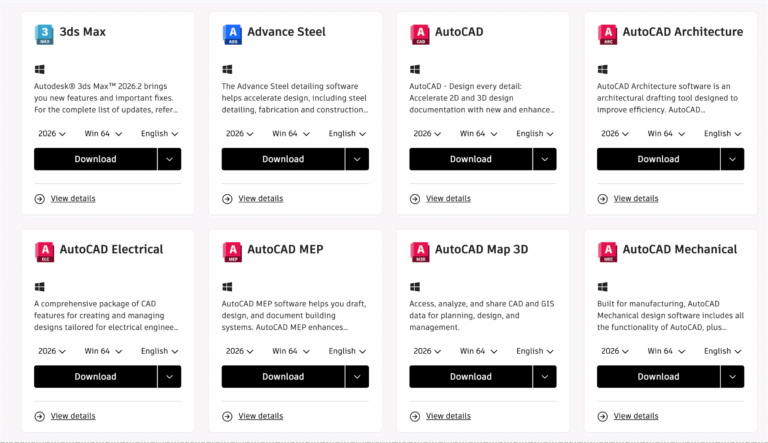The width and height of the screenshot is (768, 443).
Task: Click the 3ds Max product icon
Action: point(44,34)
